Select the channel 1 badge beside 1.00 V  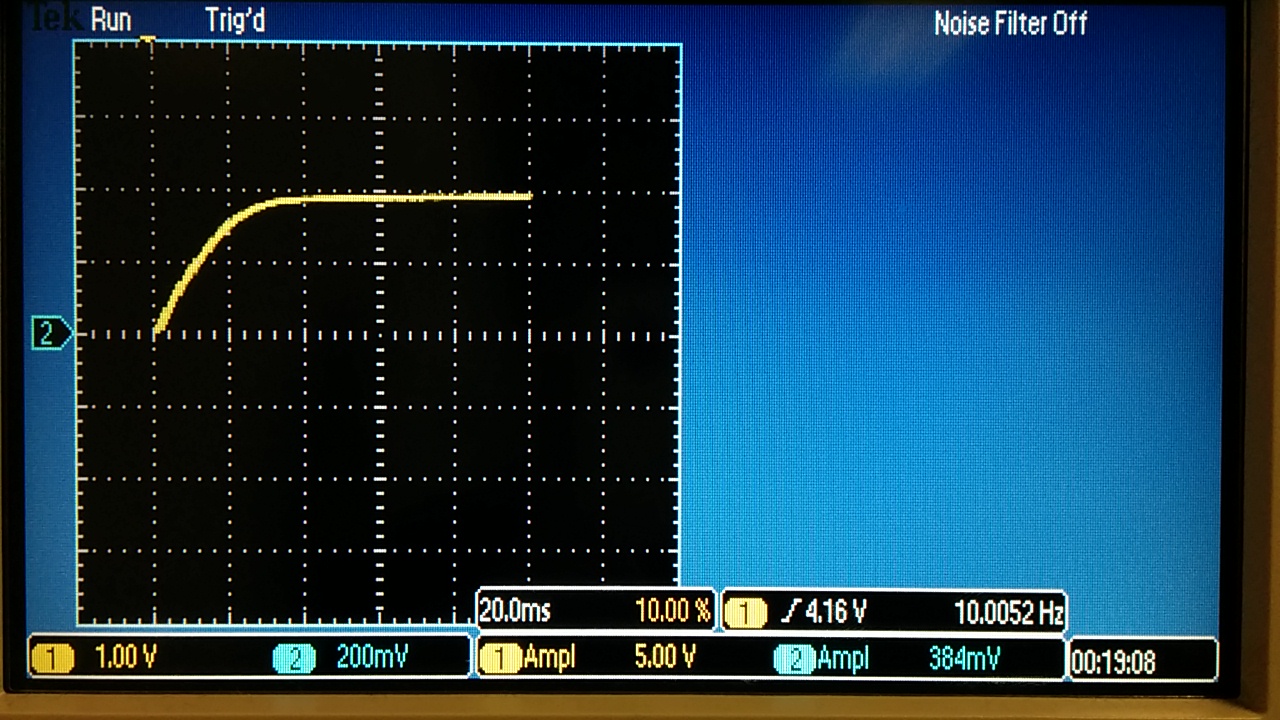tap(53, 658)
